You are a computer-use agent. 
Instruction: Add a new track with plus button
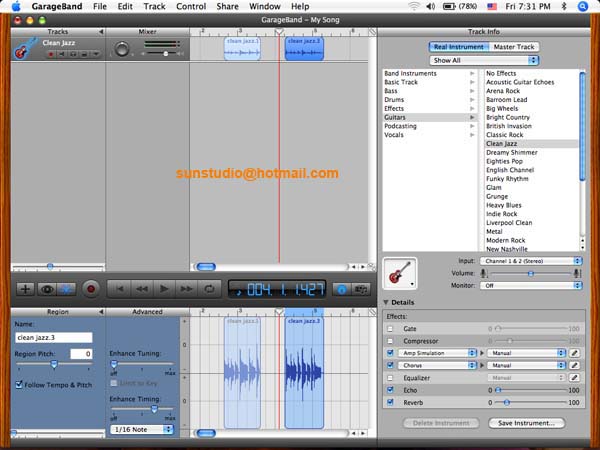(x=26, y=289)
